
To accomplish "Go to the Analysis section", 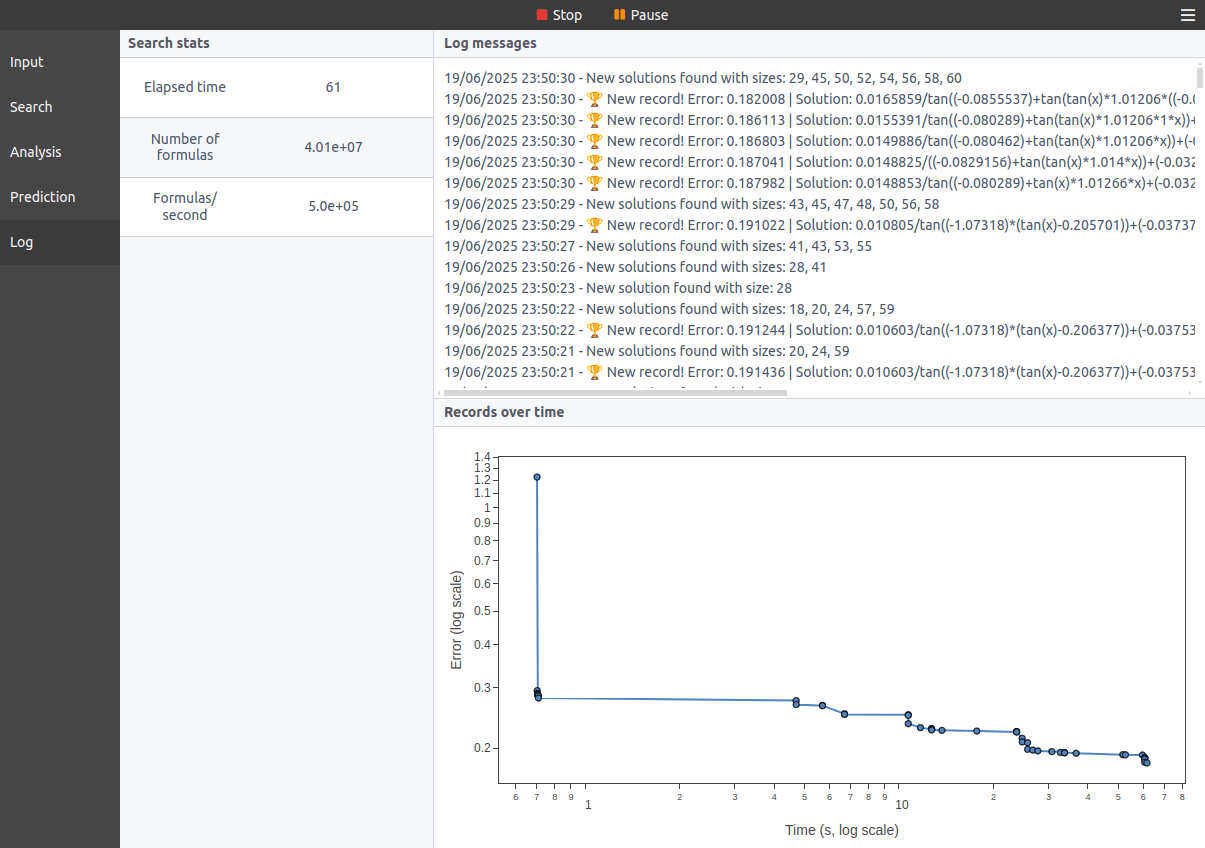I will coord(36,152).
